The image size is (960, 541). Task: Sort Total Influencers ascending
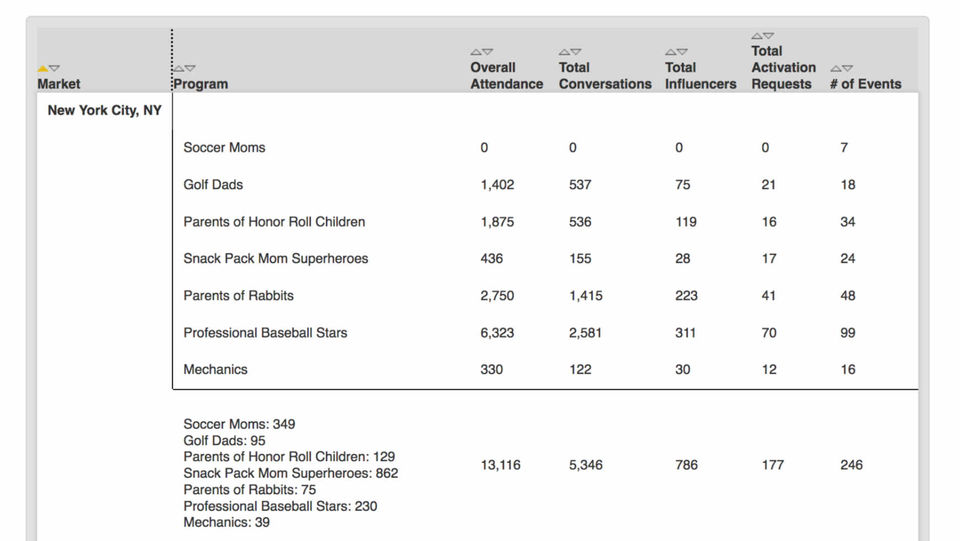(x=670, y=52)
